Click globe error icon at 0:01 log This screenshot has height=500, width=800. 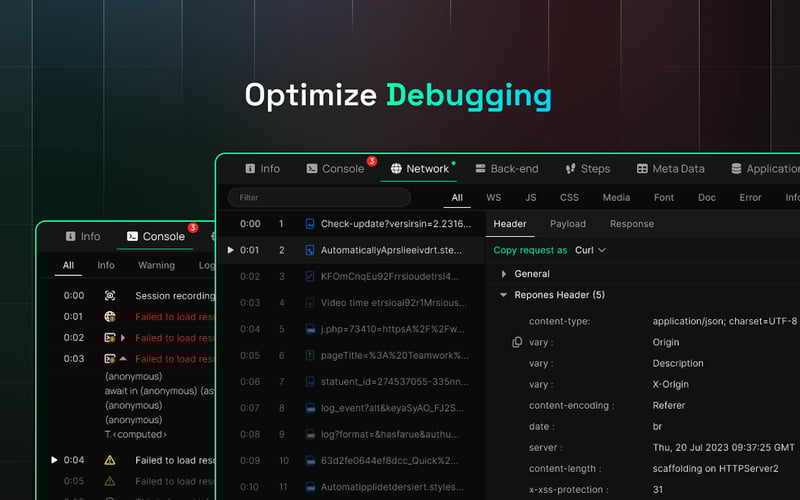pos(110,317)
